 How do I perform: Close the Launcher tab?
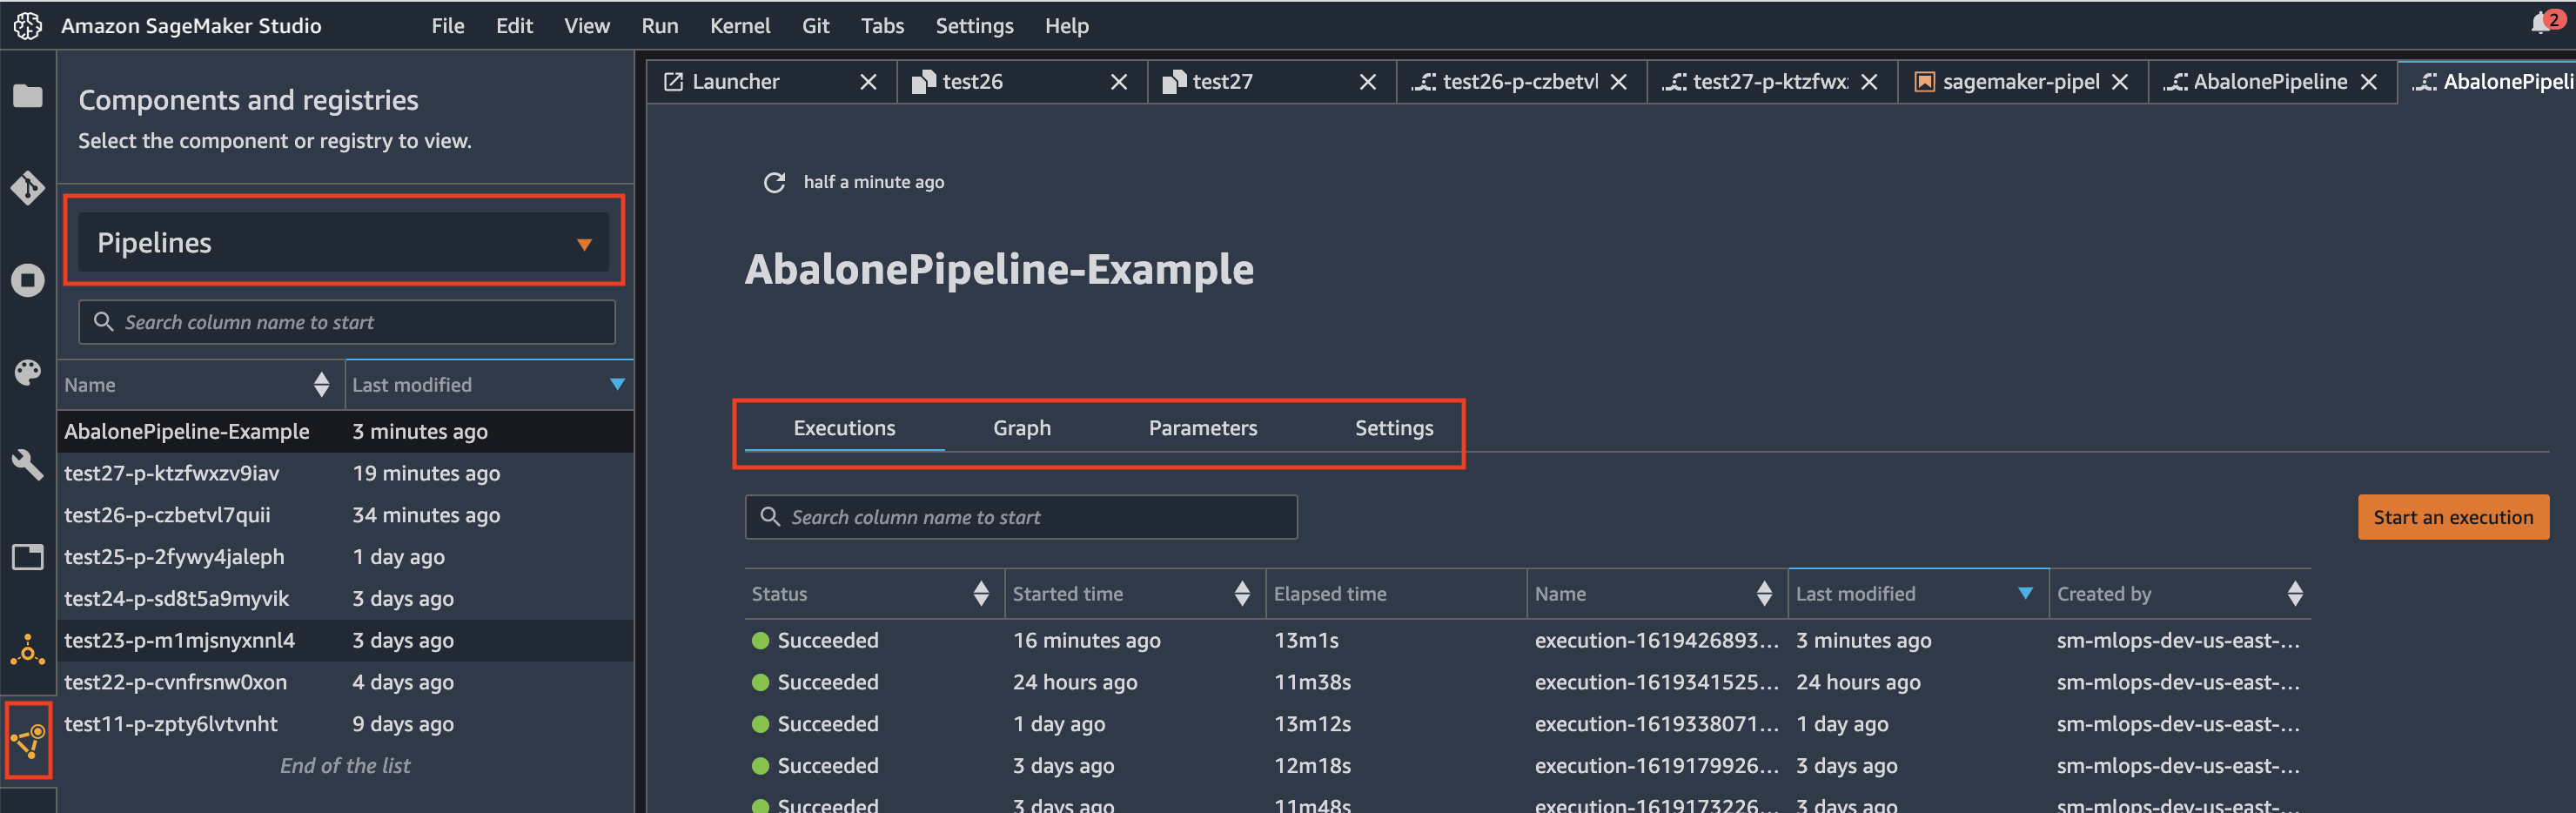point(868,82)
